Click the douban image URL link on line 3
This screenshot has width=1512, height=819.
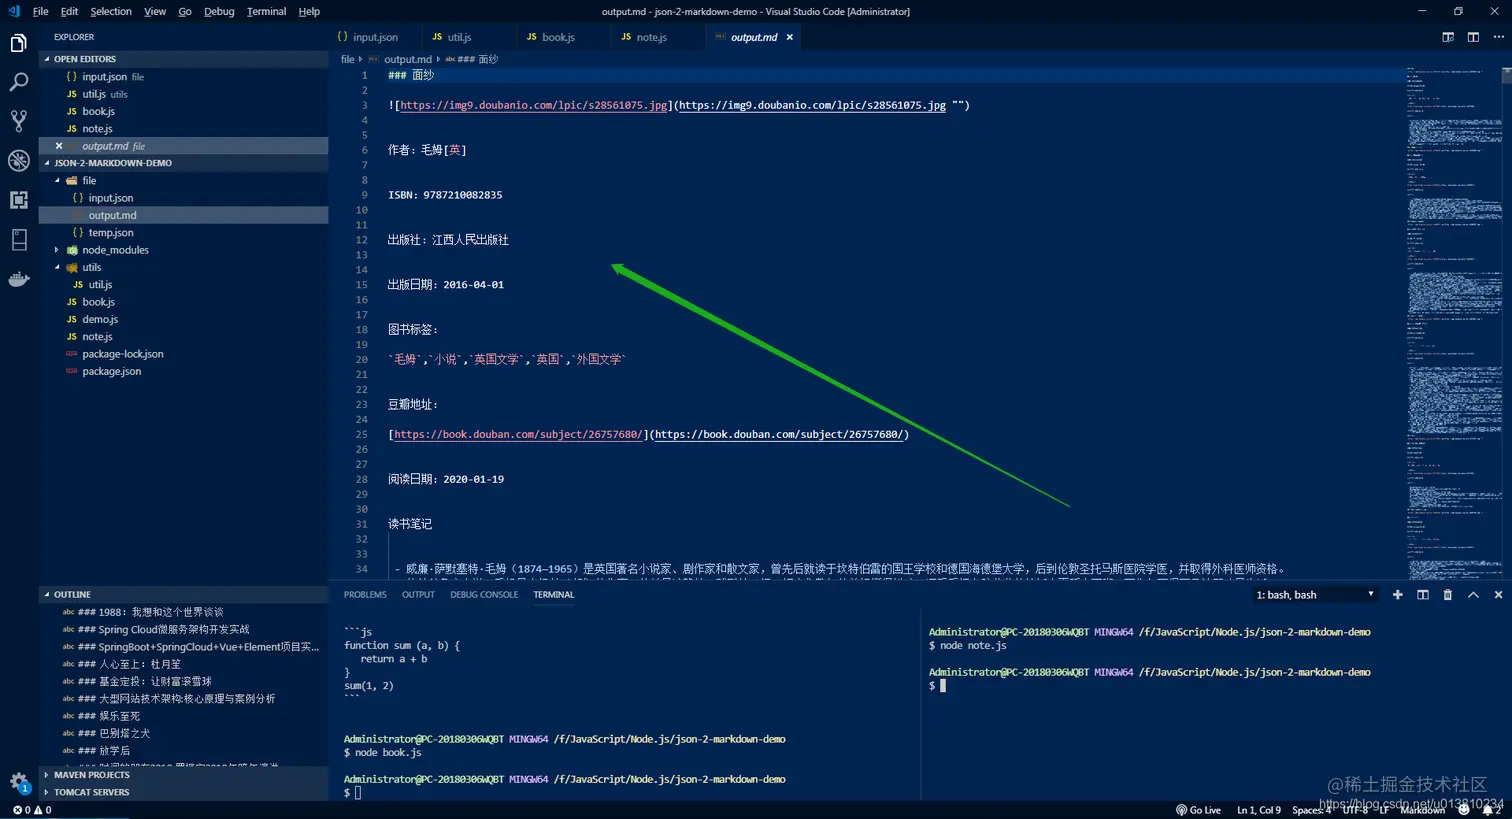pyautogui.click(x=533, y=105)
